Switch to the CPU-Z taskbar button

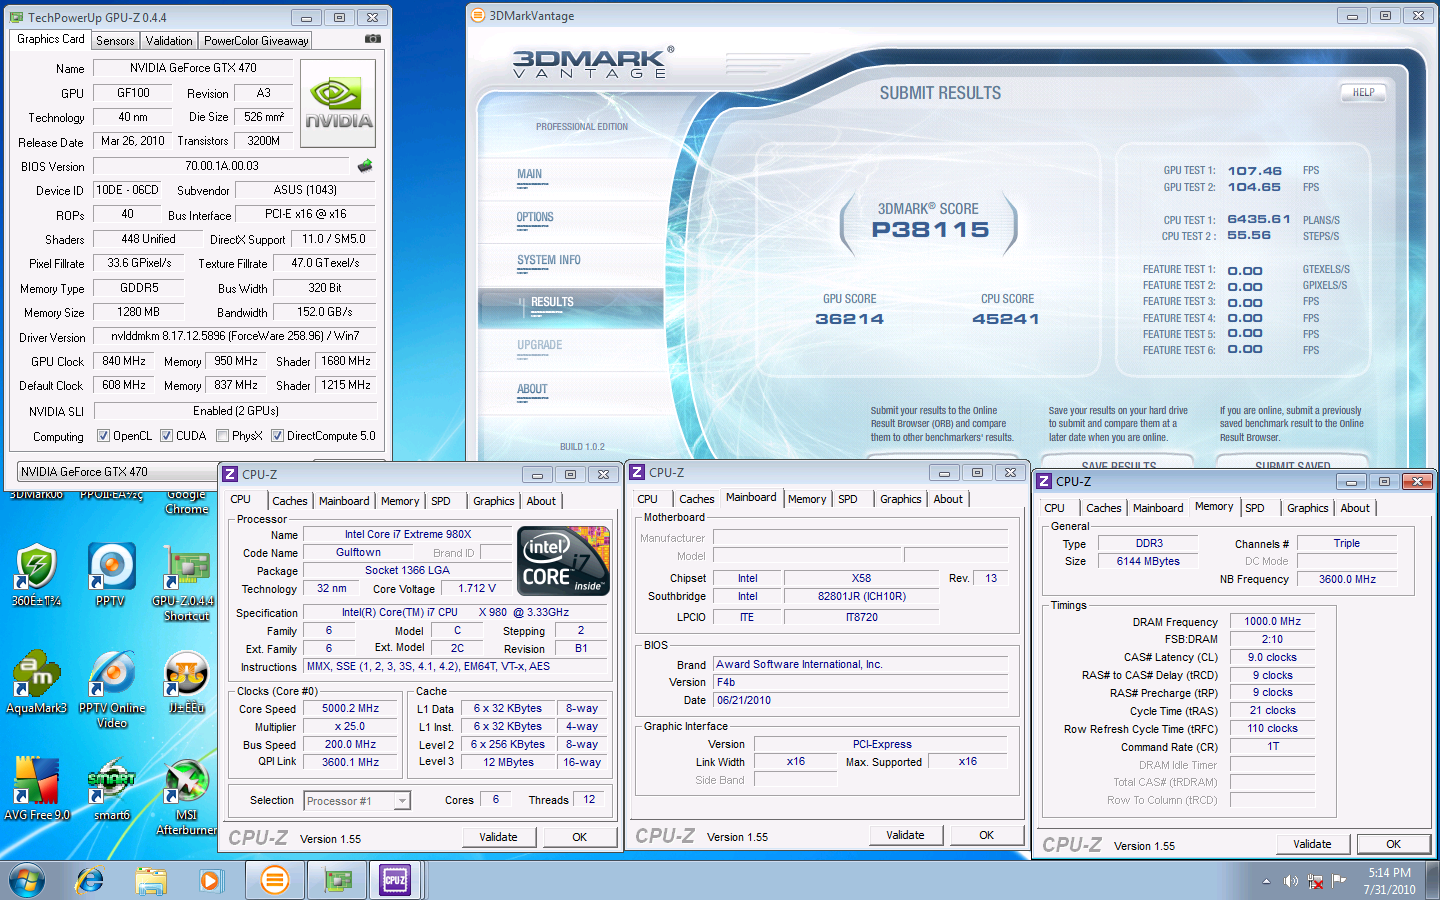click(x=396, y=880)
